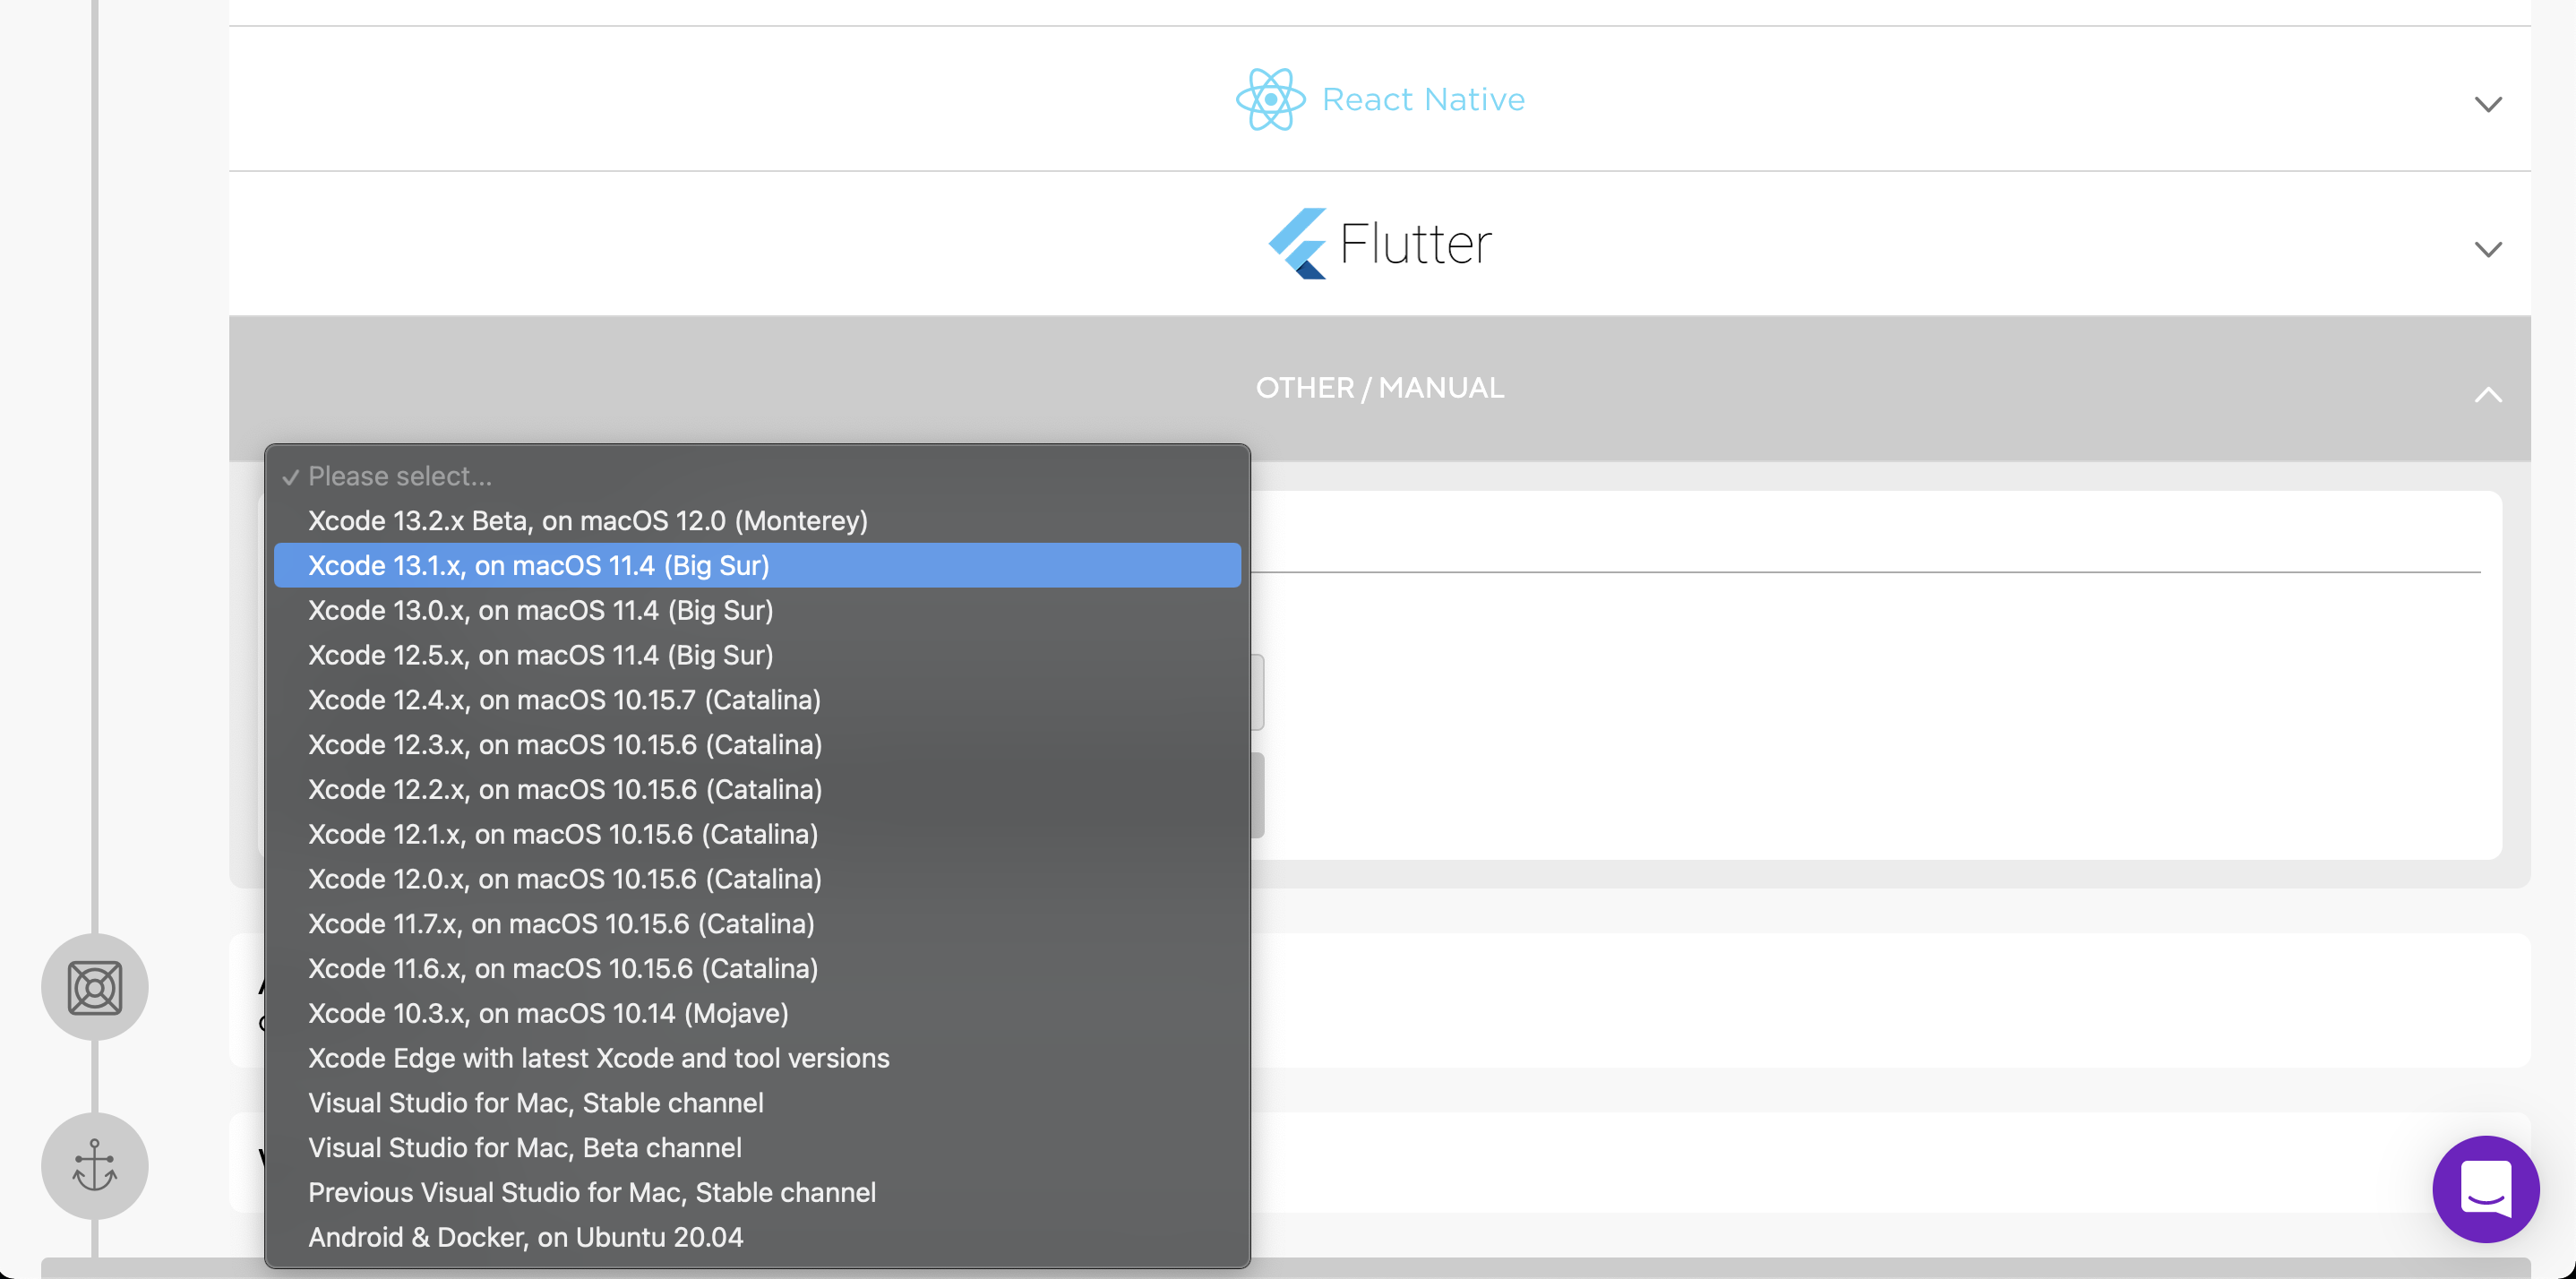Select Visual Studio for Mac, Stable channel
The width and height of the screenshot is (2576, 1279).
click(x=535, y=1103)
